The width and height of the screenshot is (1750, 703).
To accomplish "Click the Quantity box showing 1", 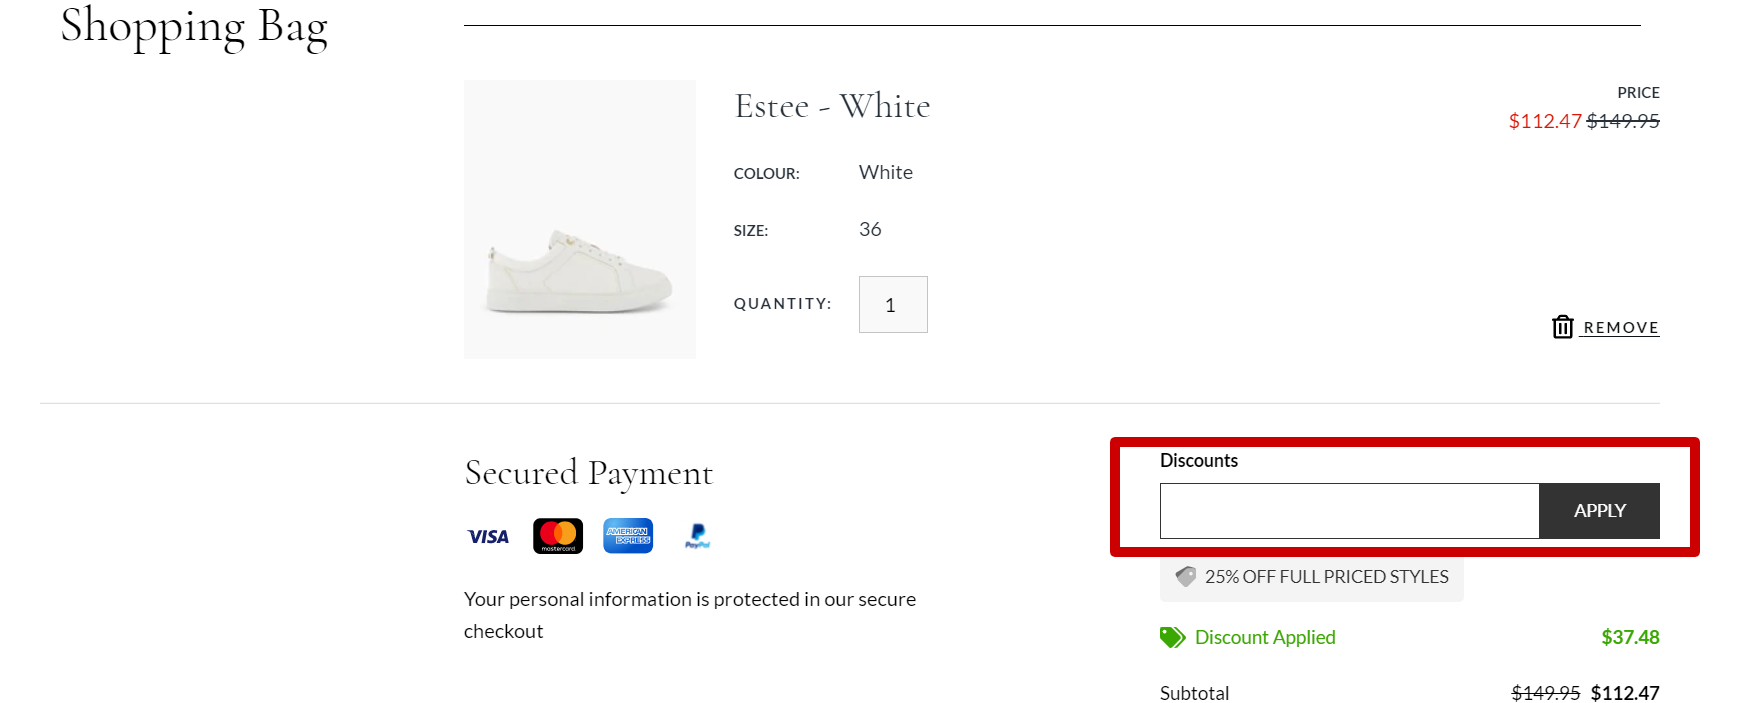I will coord(893,305).
